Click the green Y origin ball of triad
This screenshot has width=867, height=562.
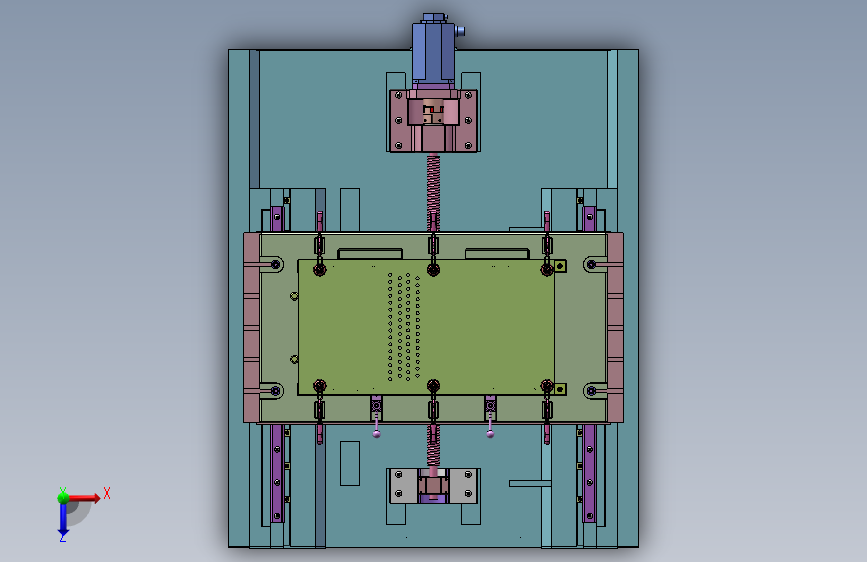click(x=63, y=498)
